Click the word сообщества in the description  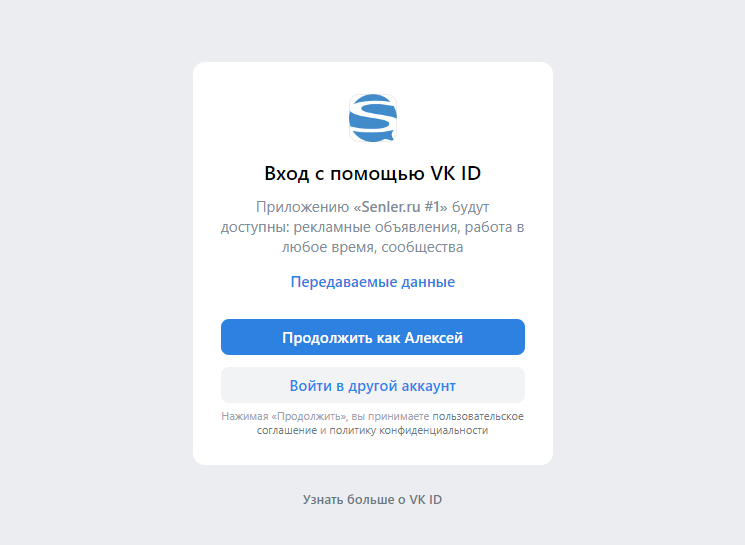point(422,247)
